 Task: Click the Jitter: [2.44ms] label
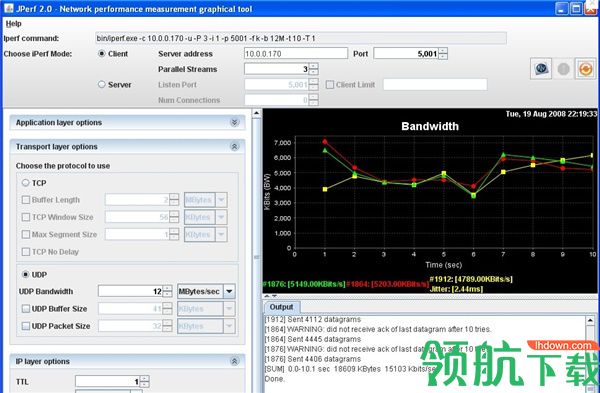[x=456, y=289]
